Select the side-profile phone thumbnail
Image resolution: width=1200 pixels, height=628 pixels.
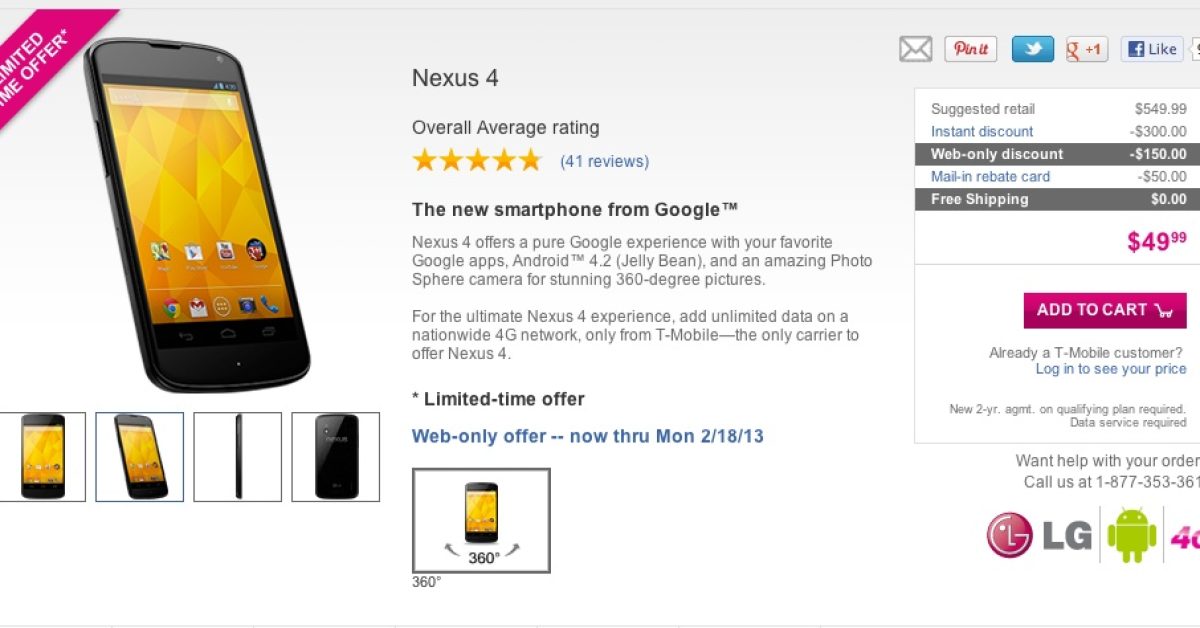[237, 457]
